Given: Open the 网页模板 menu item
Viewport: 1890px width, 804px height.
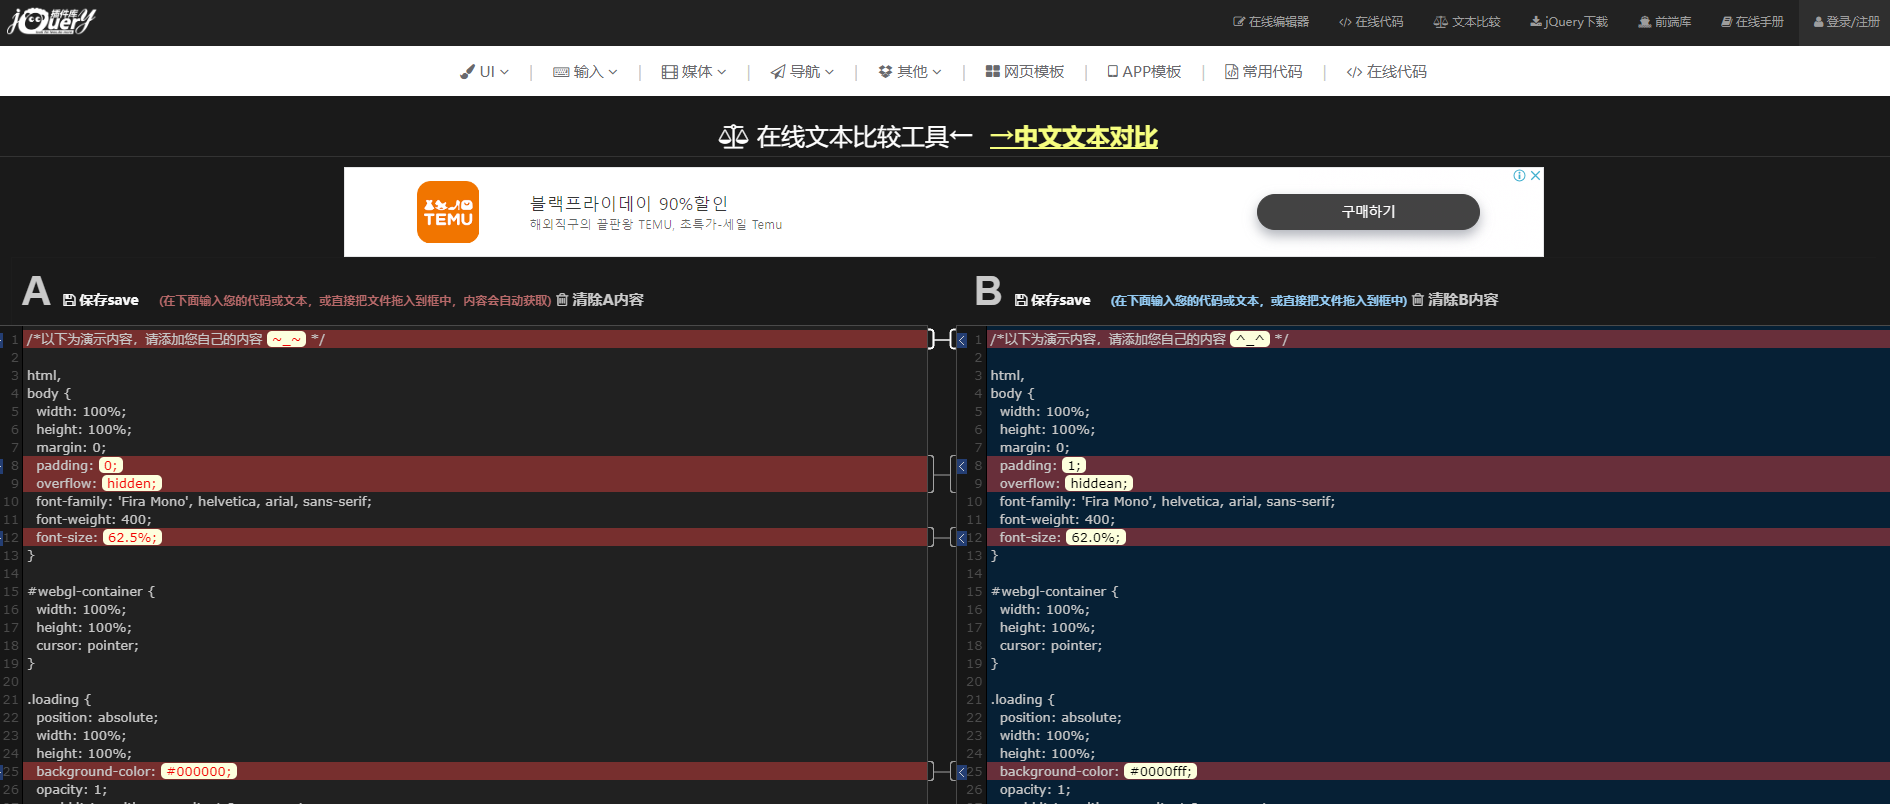Looking at the screenshot, I should pos(1025,72).
